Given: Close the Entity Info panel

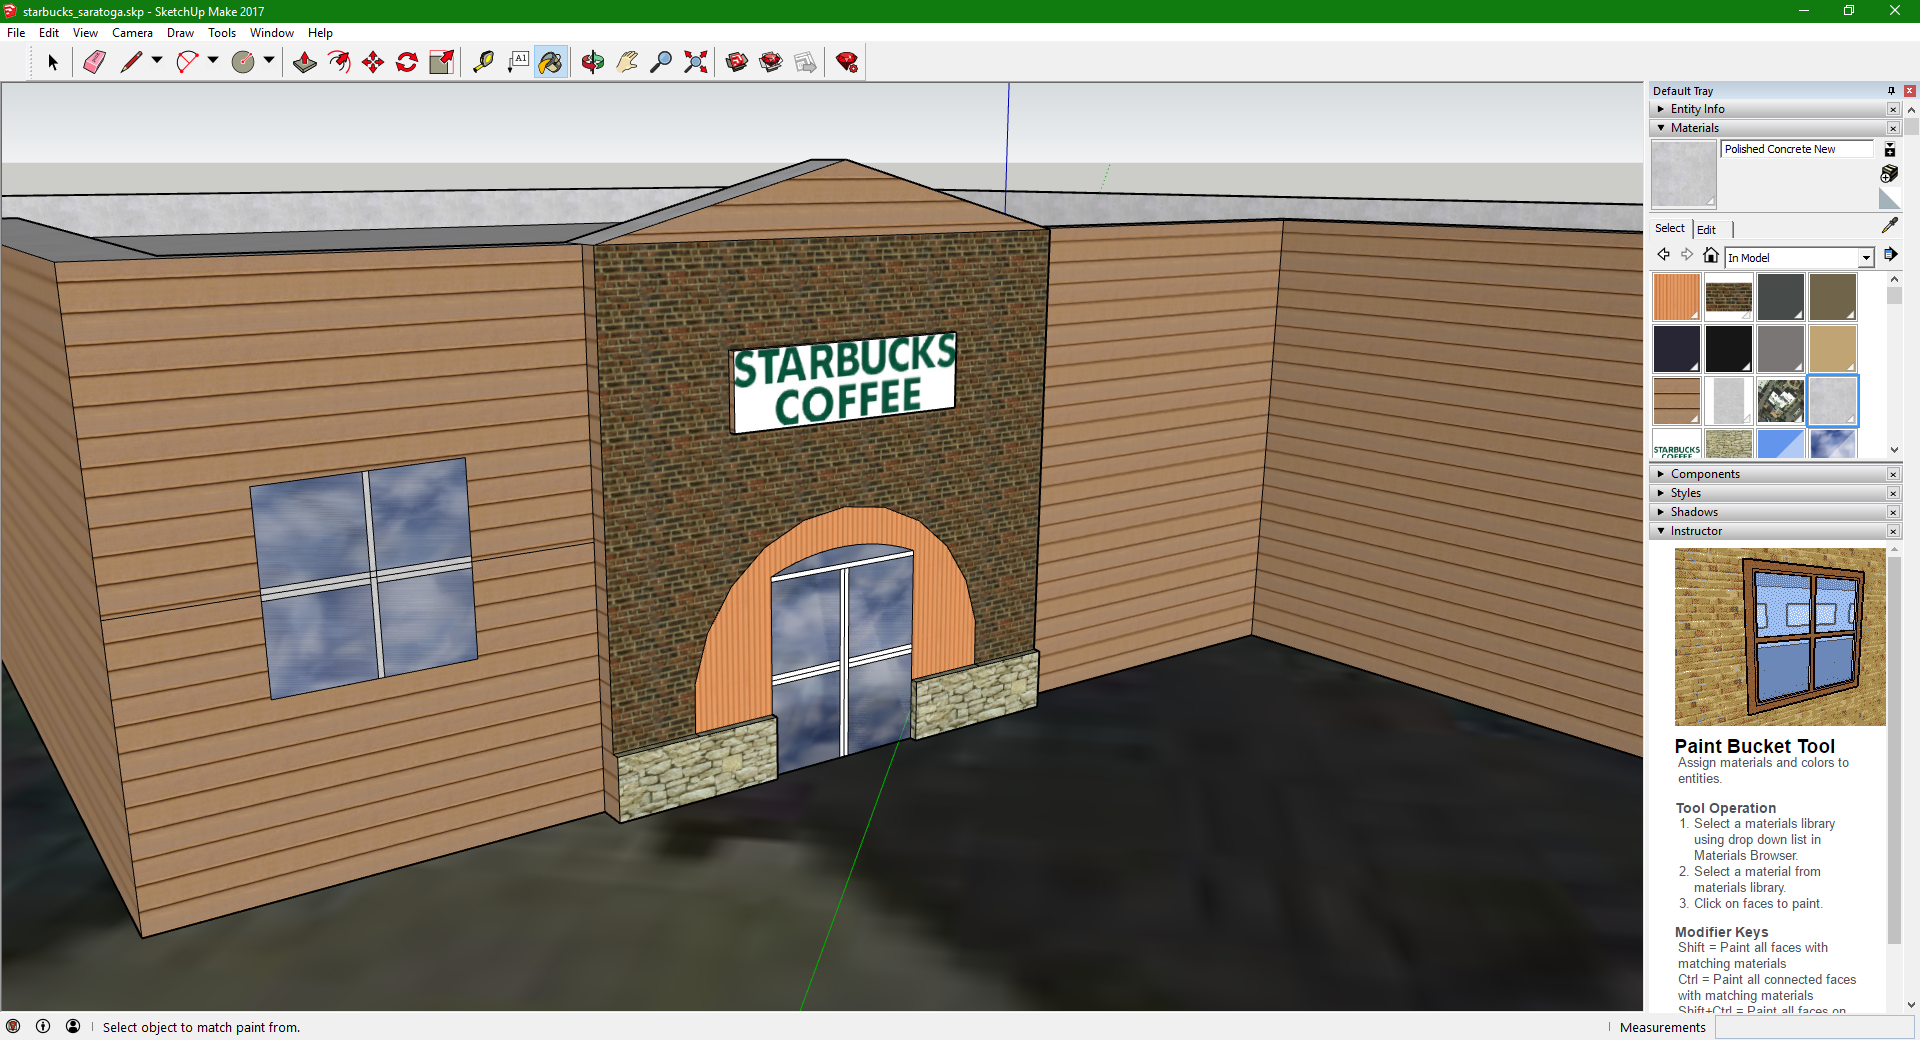Looking at the screenshot, I should [1893, 109].
